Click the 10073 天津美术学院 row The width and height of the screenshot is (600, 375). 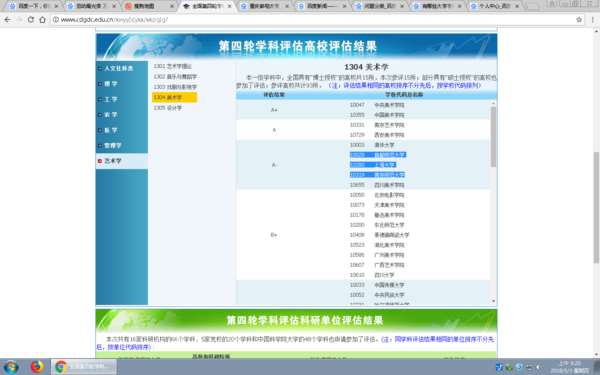[x=377, y=205]
